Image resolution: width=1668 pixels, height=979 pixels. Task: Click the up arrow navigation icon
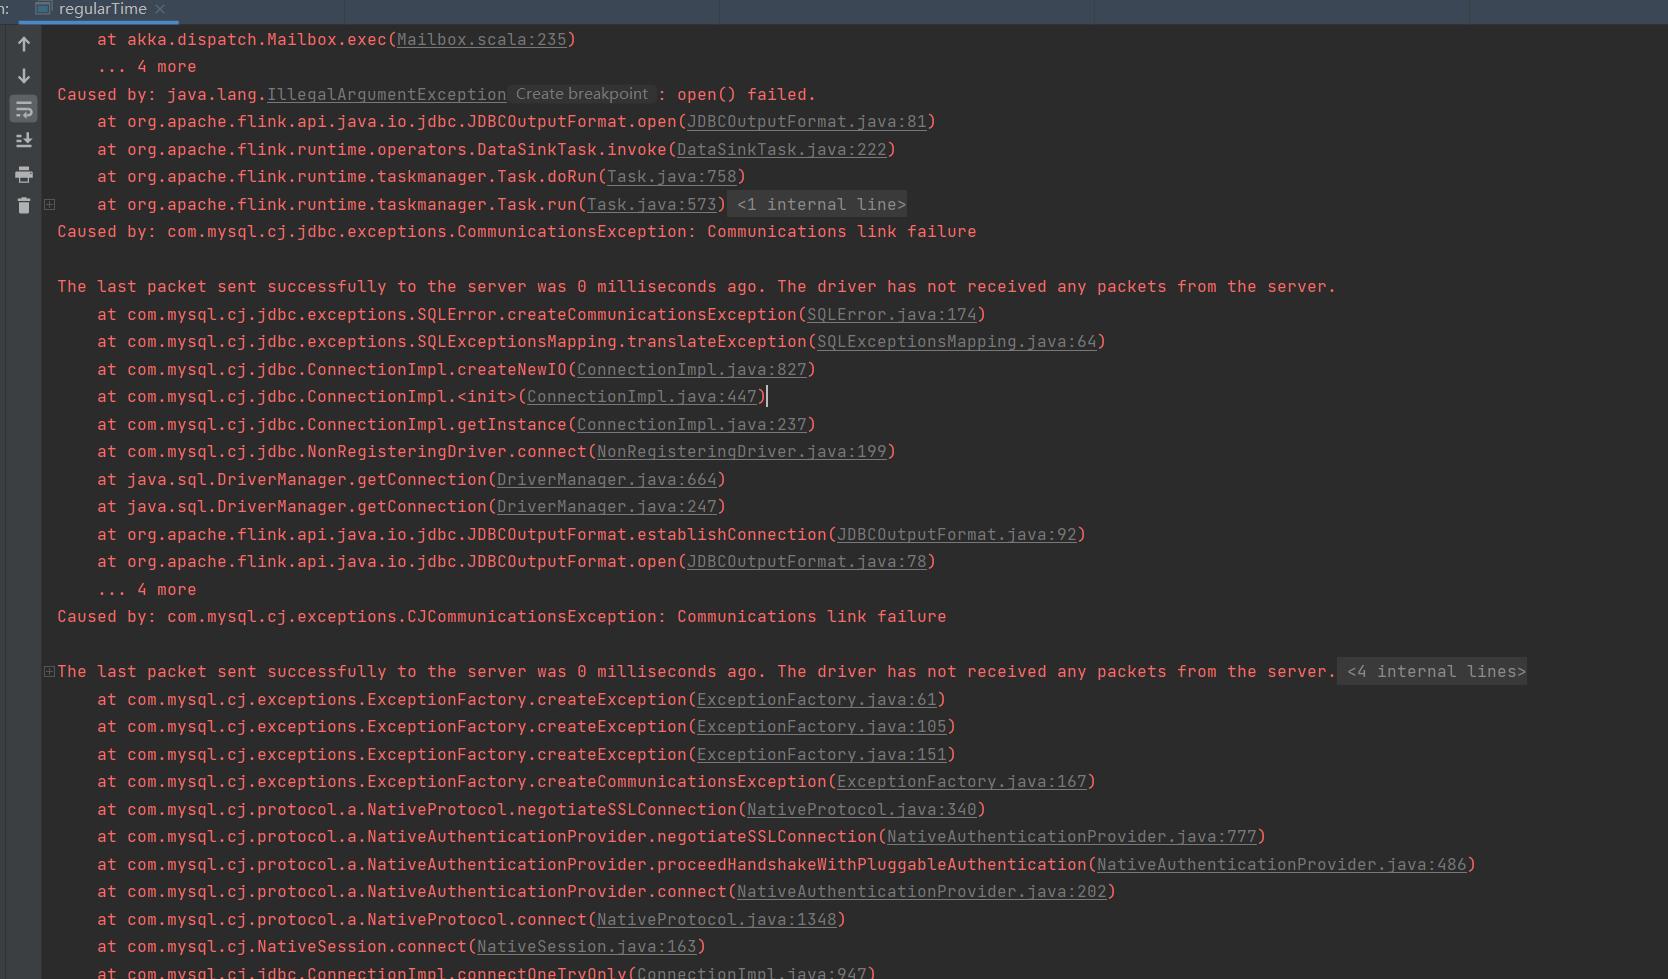pyautogui.click(x=23, y=44)
